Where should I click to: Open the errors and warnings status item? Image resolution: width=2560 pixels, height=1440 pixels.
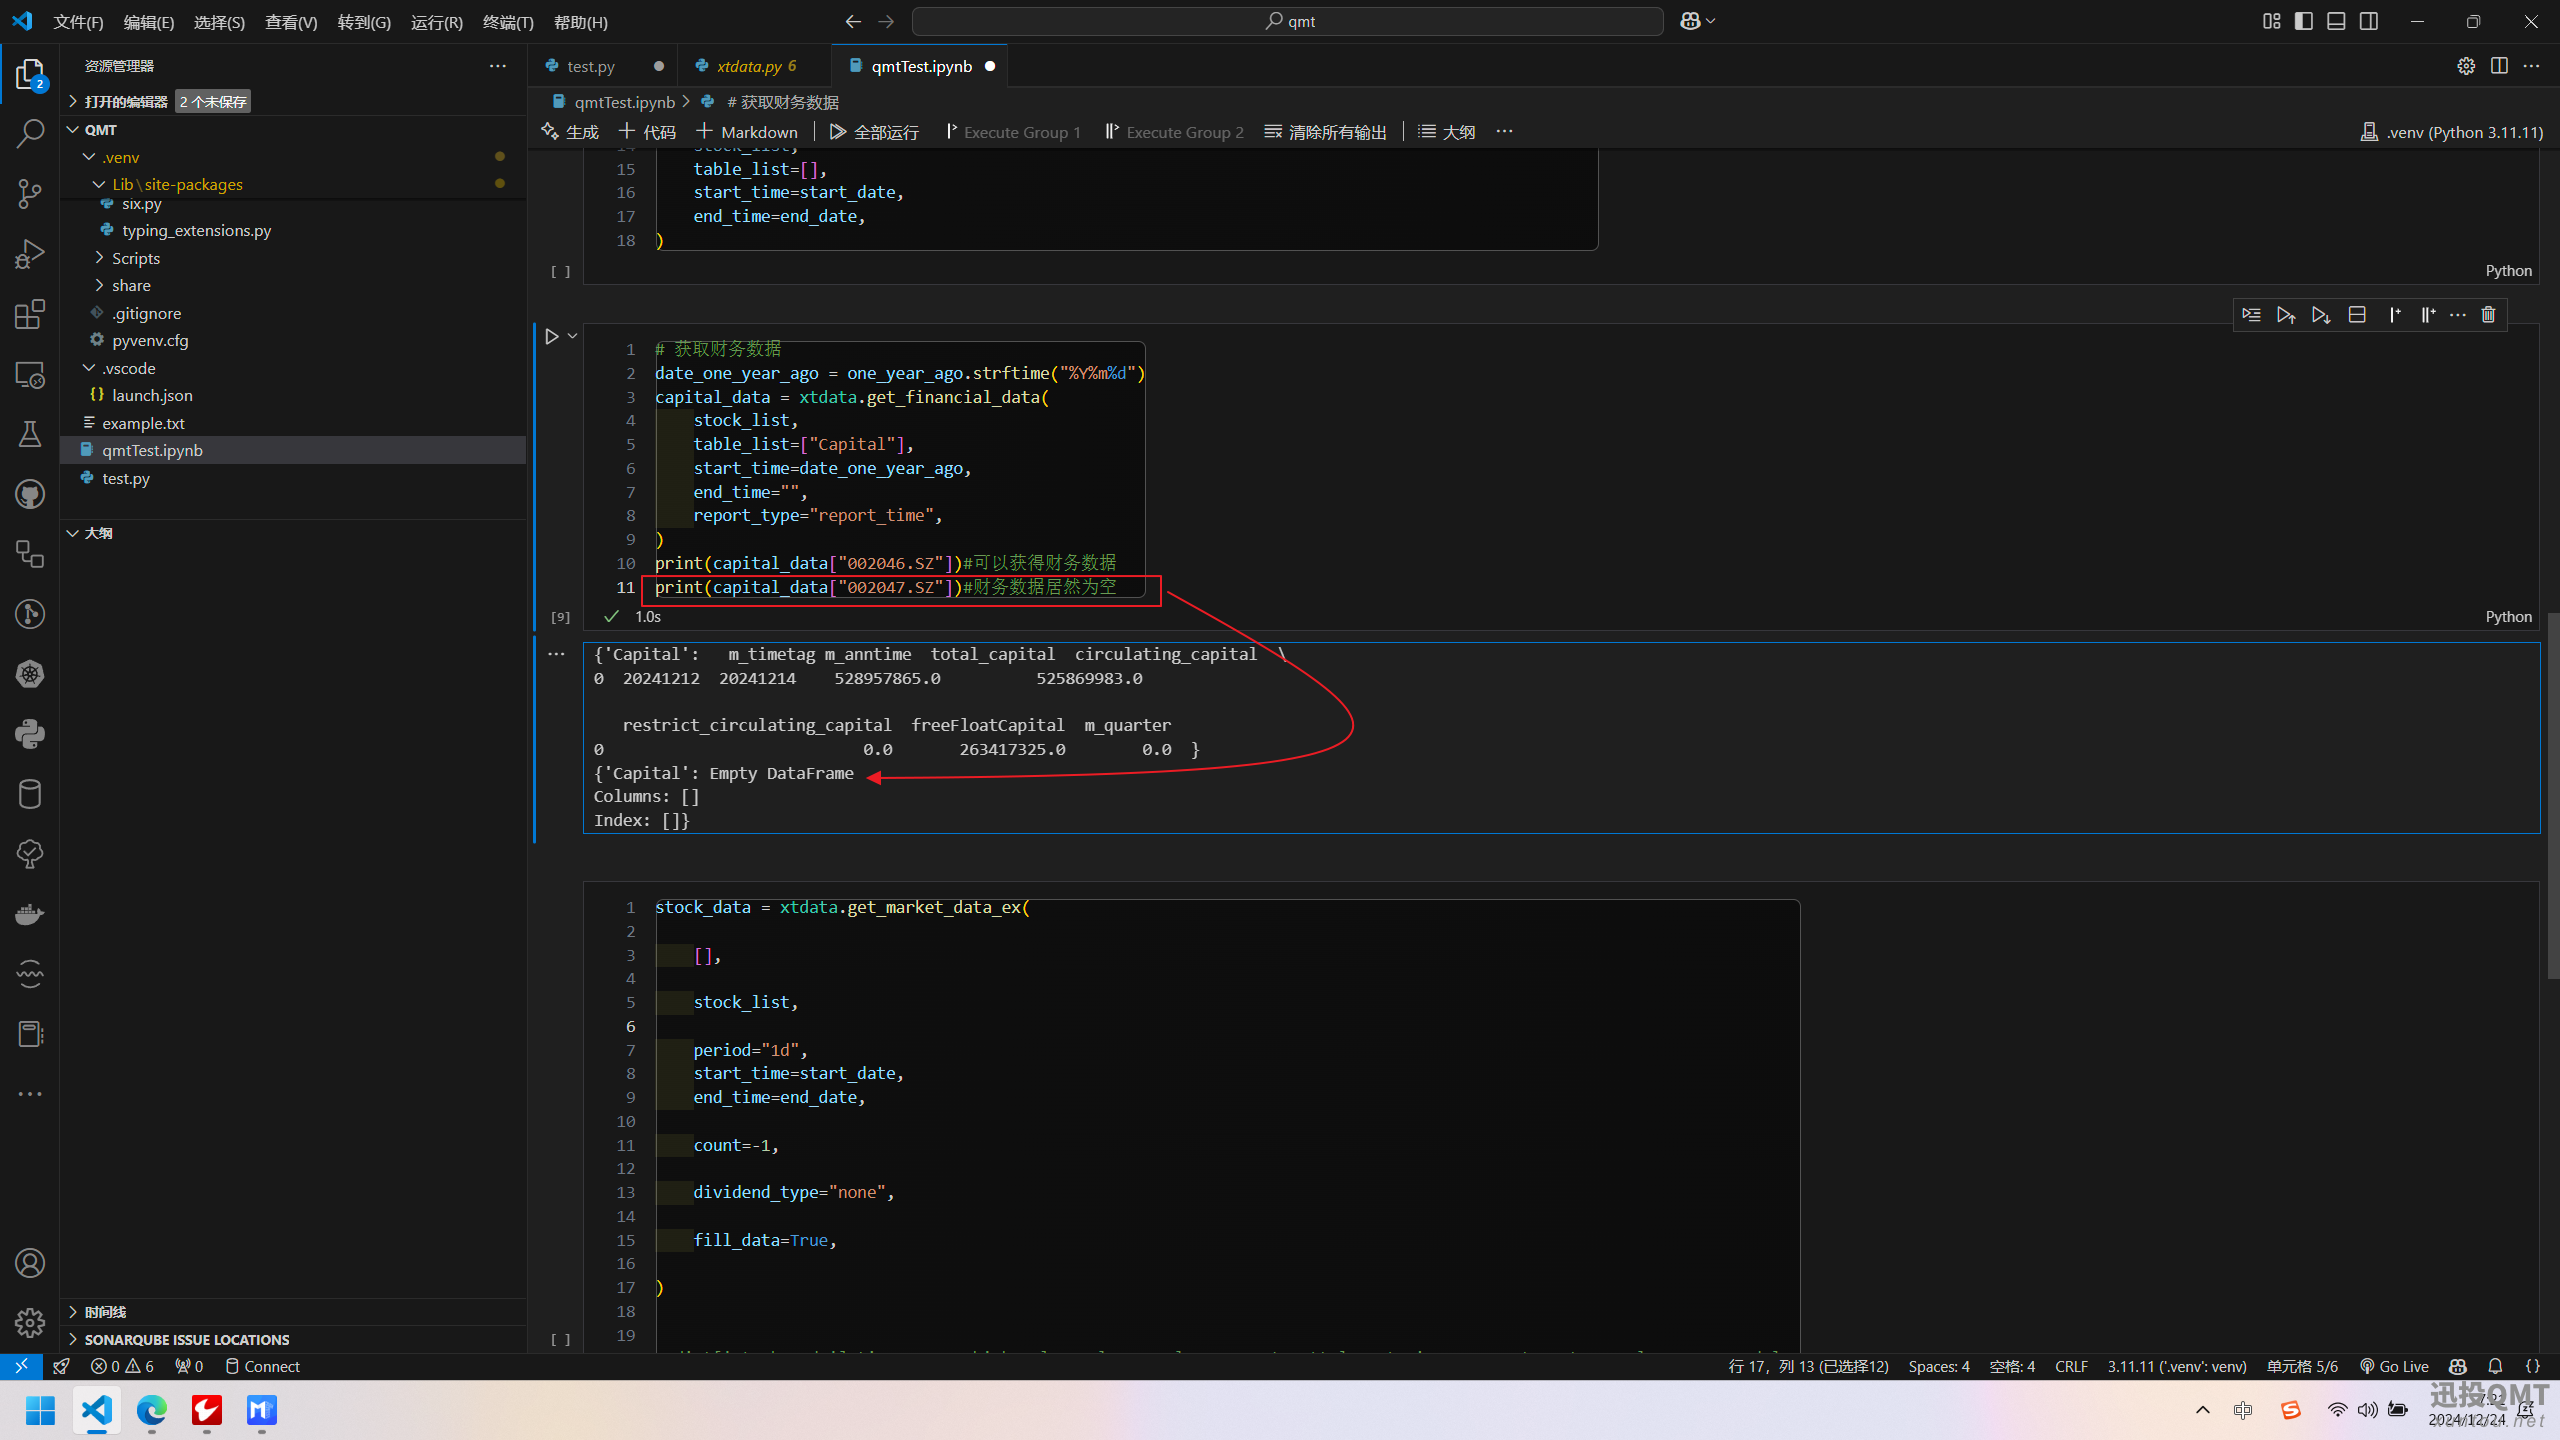pos(122,1366)
